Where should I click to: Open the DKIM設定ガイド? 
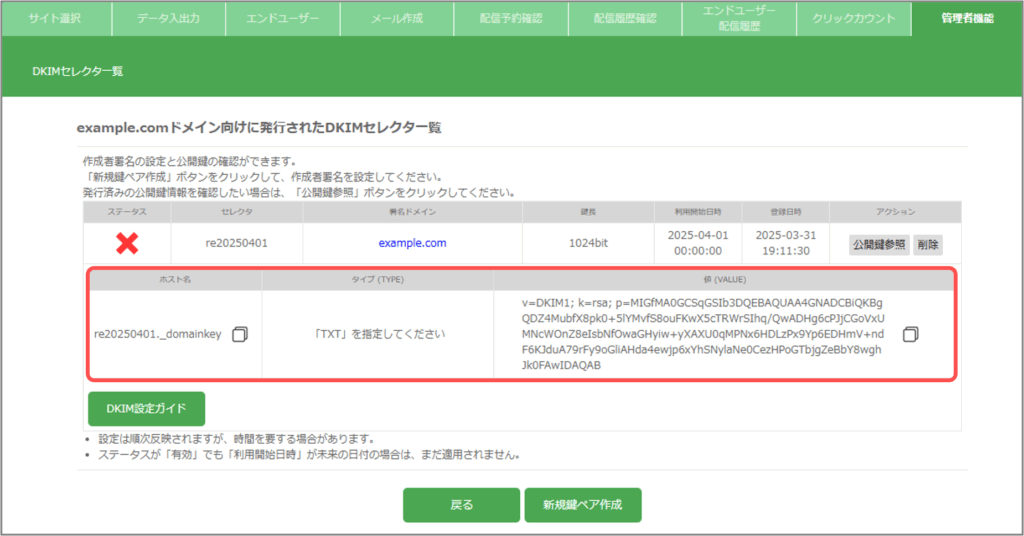tap(146, 408)
